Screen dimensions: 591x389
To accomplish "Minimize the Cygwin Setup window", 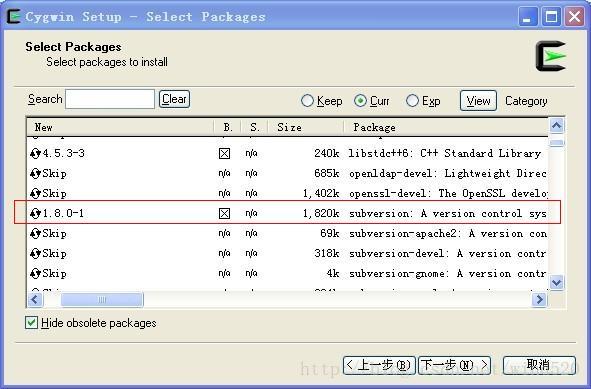I will [528, 17].
